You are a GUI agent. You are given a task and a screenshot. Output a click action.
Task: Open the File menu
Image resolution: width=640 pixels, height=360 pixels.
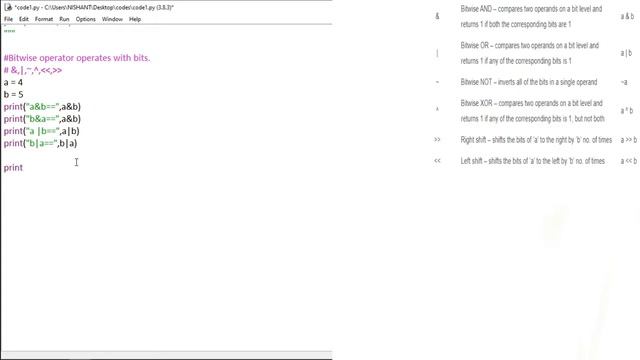pyautogui.click(x=8, y=19)
